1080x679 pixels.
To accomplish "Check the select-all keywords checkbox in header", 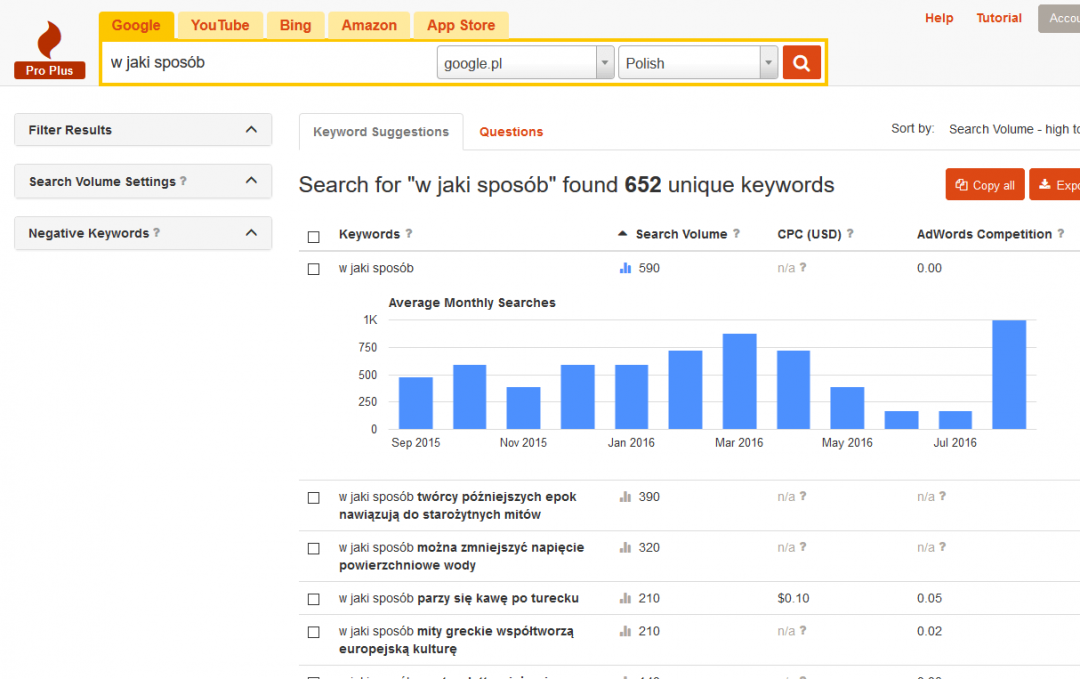I will 314,237.
